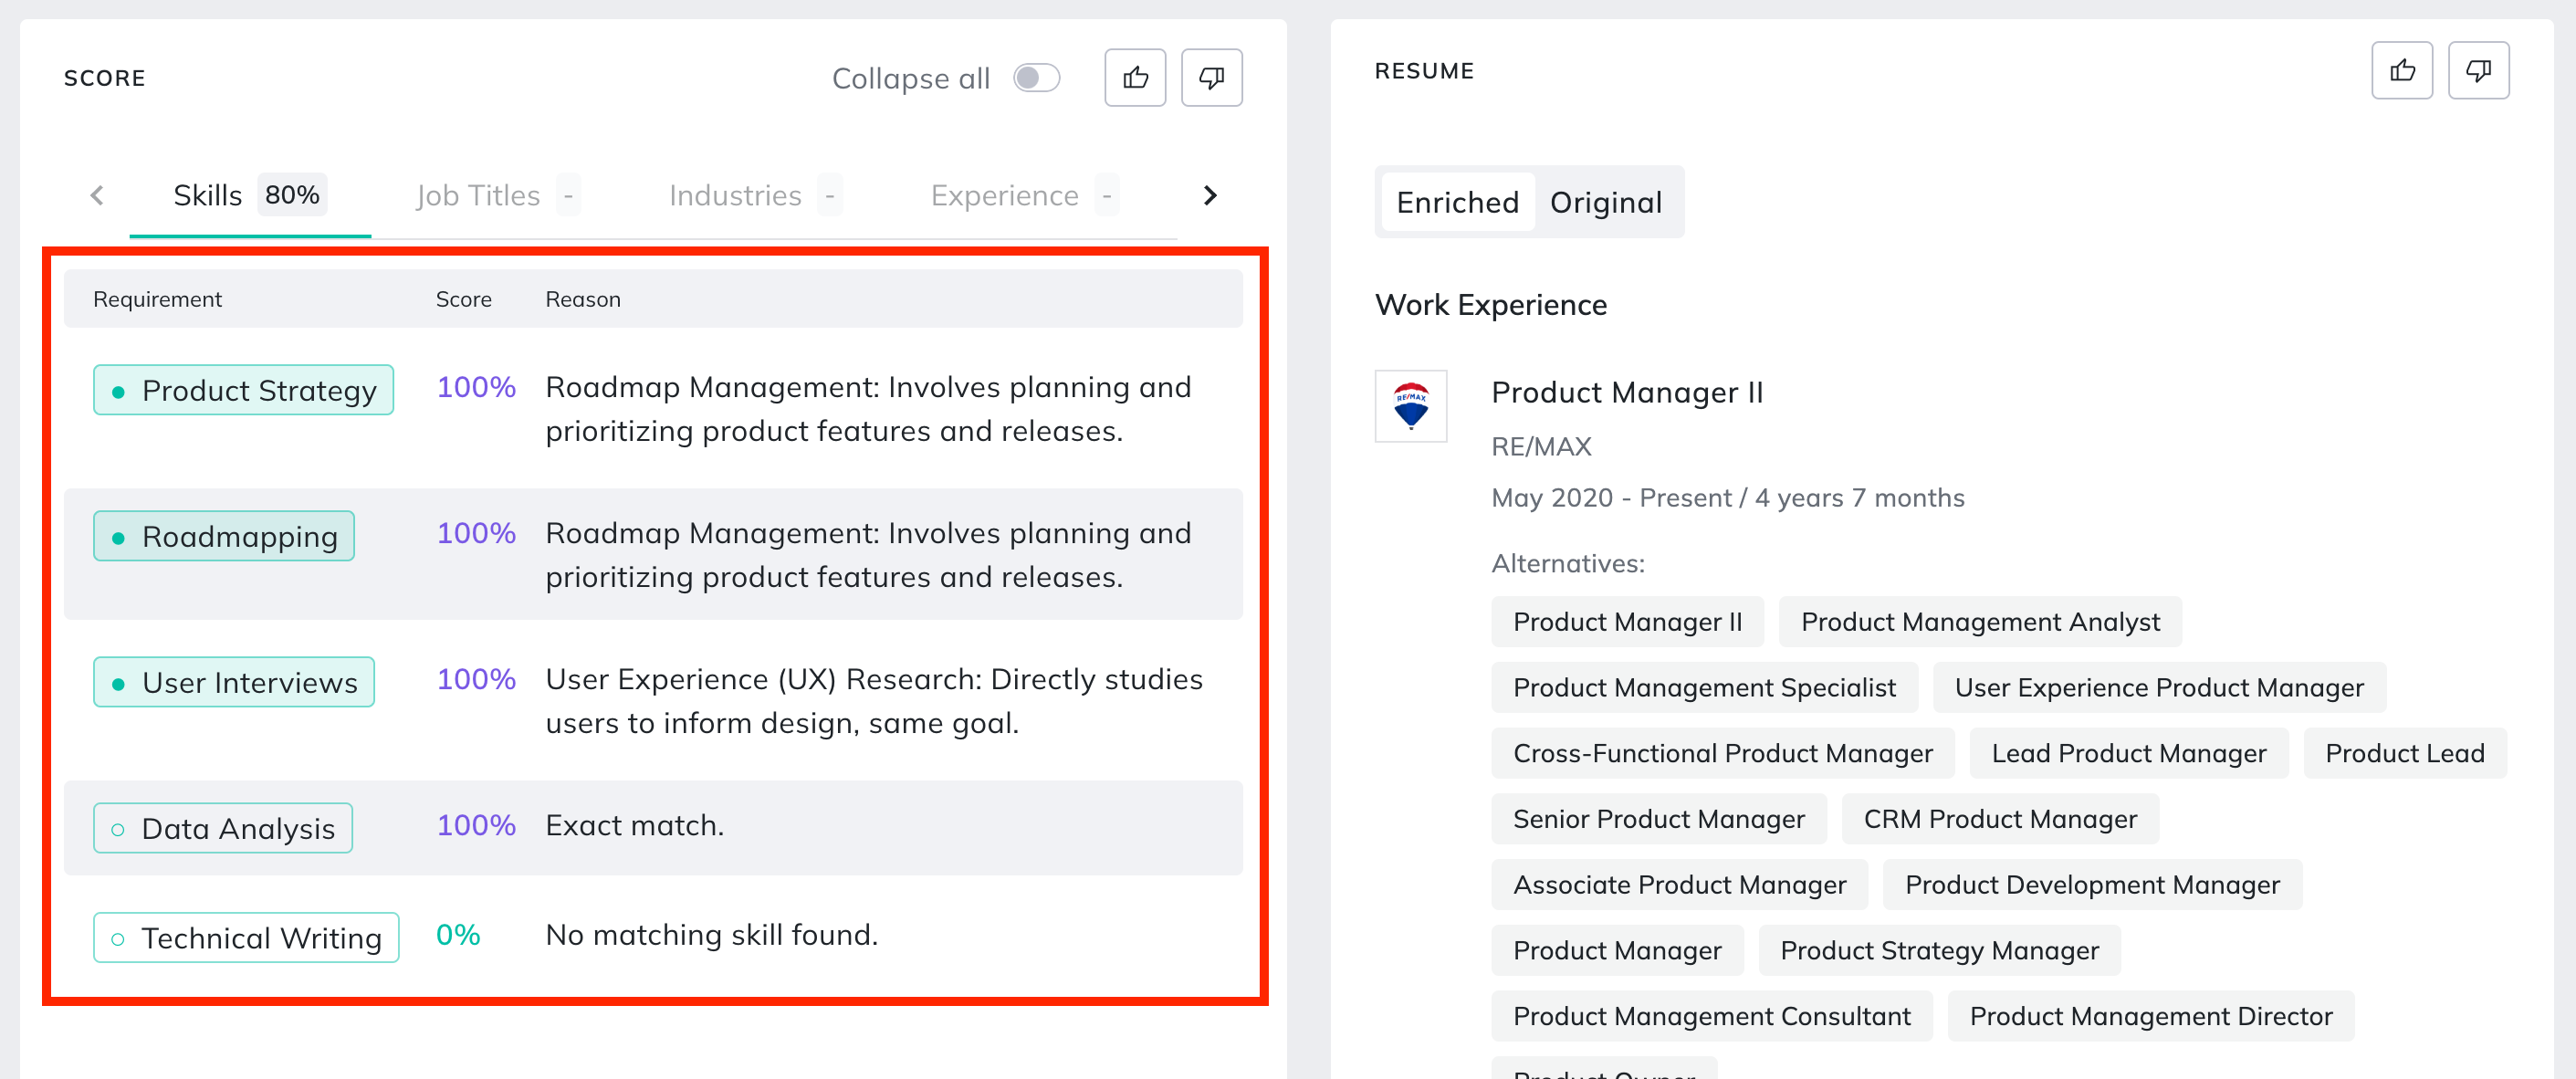Click the 100% score for Product Strategy
The image size is (2576, 1079).
(x=476, y=387)
